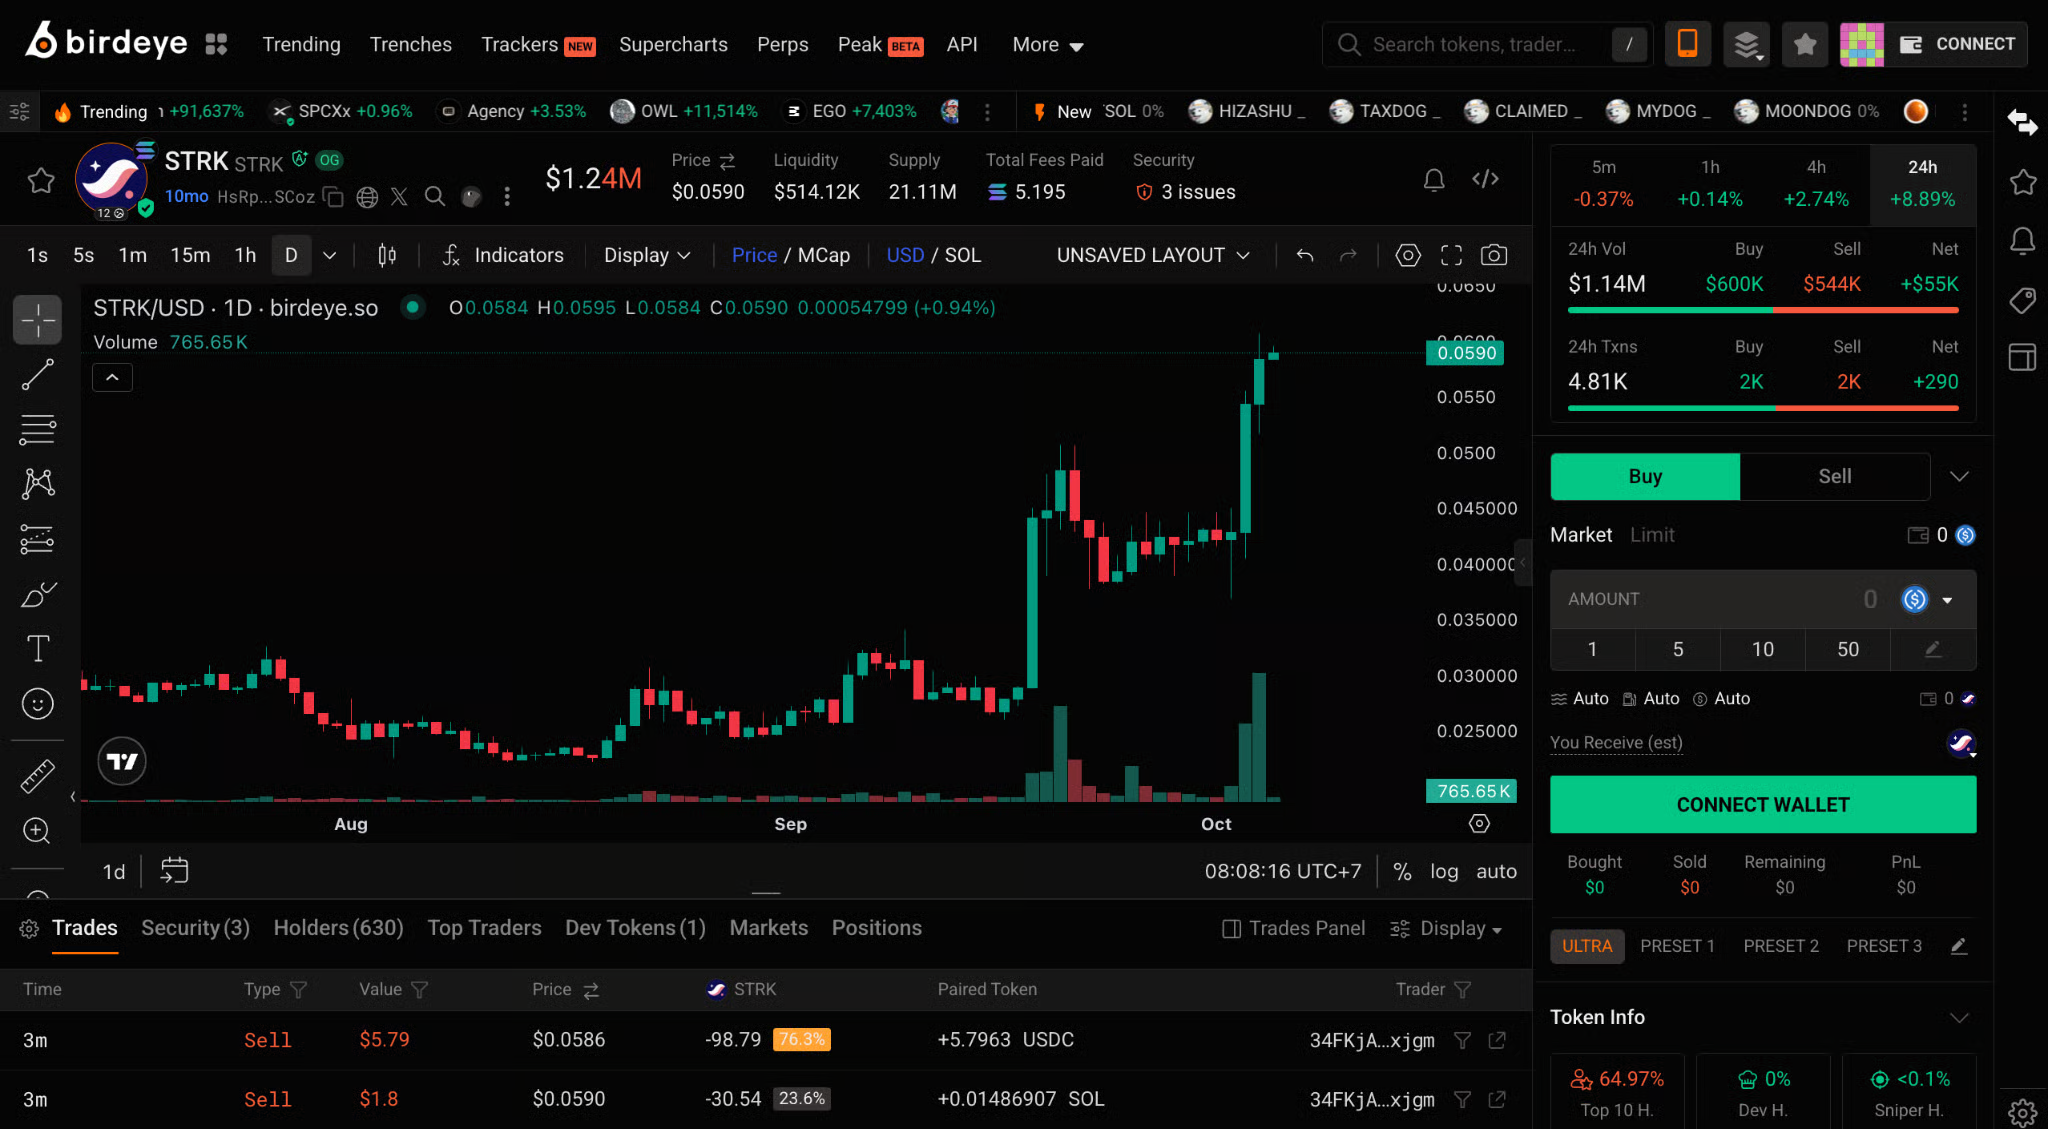Select the text annotation tool
The image size is (2048, 1129).
tap(38, 649)
